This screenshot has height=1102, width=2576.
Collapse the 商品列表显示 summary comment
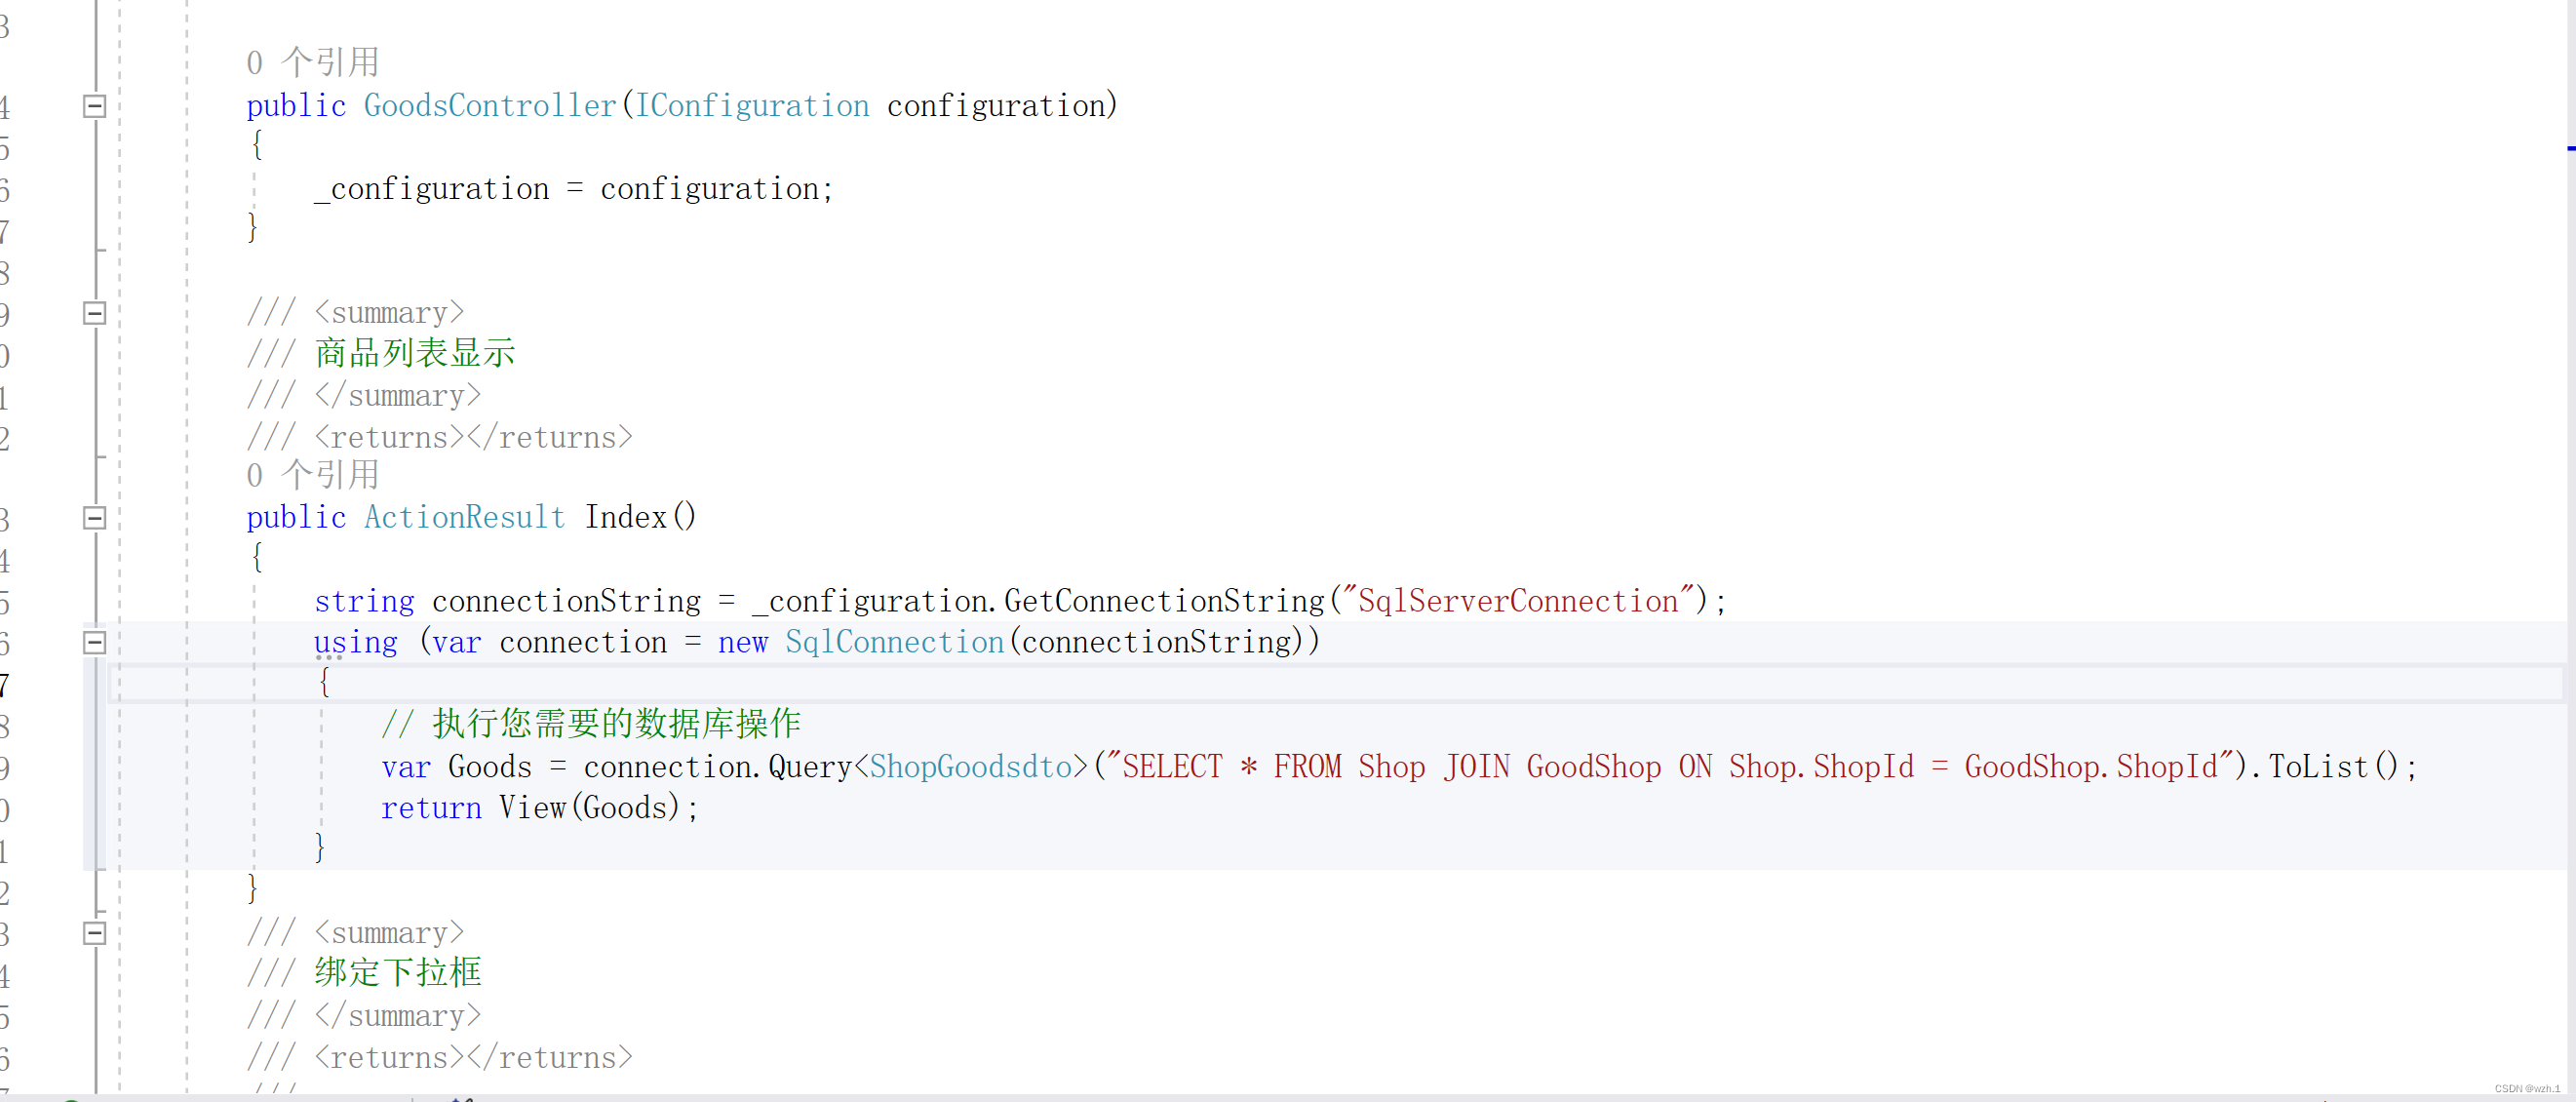[x=94, y=313]
